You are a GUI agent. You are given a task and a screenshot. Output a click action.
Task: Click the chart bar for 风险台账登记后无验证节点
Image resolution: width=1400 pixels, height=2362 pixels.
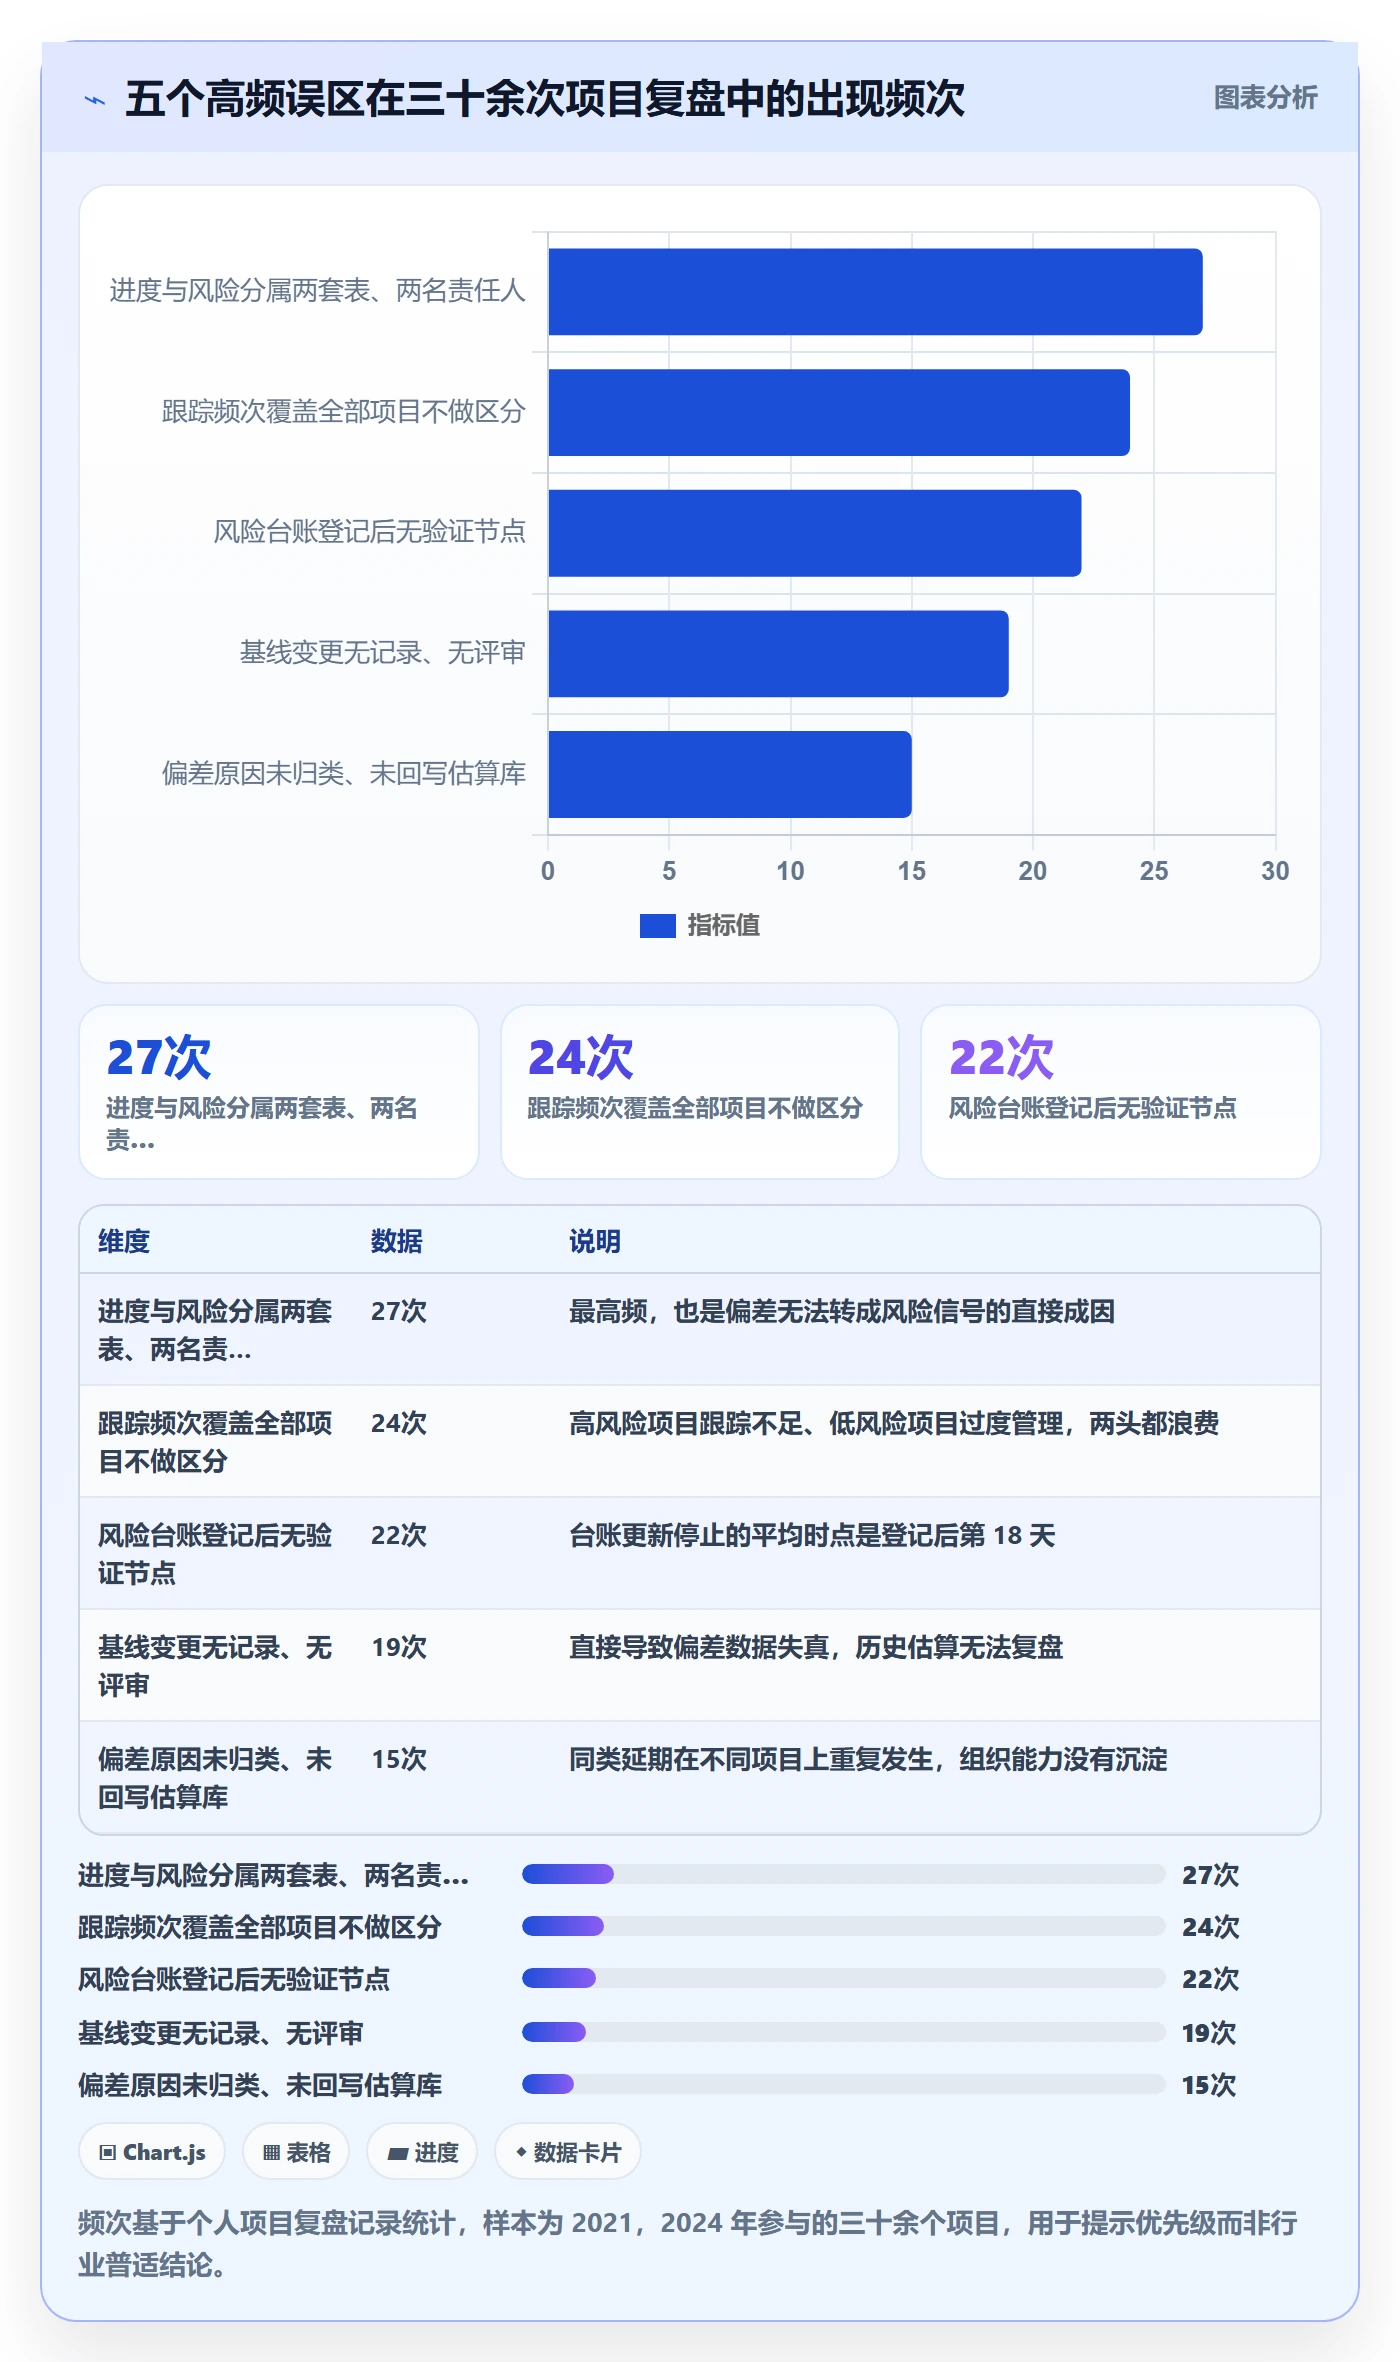tap(815, 533)
